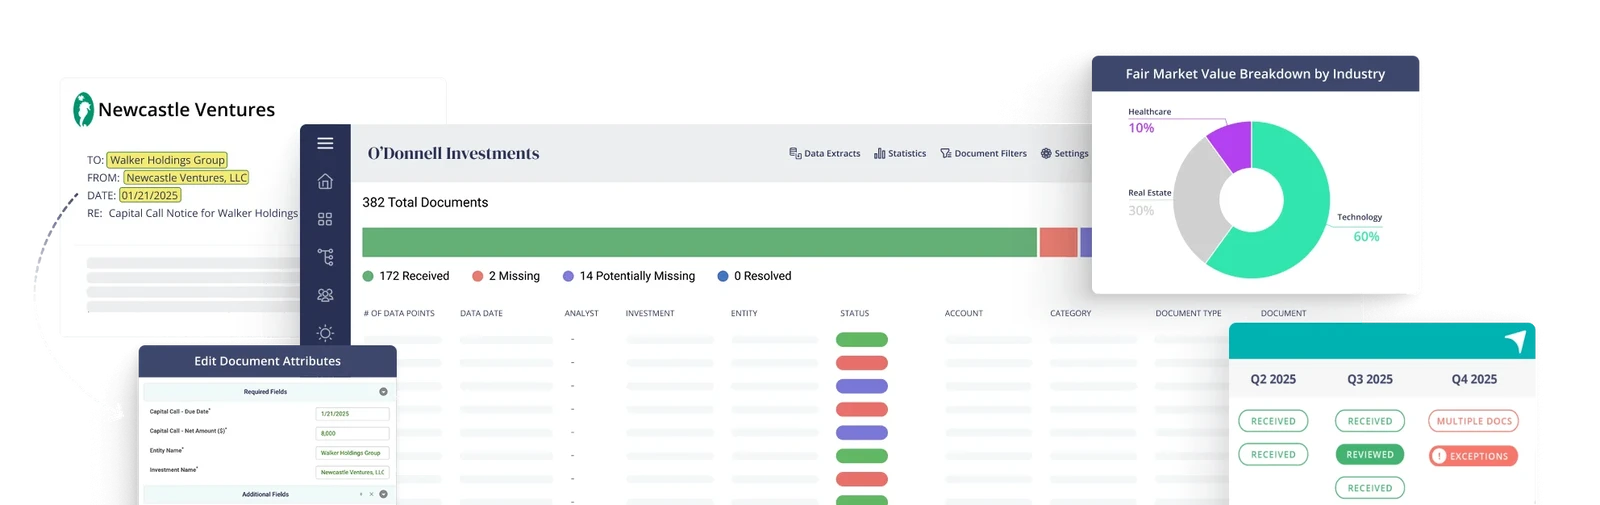Click the 382 Total Documents text
Image resolution: width=1600 pixels, height=505 pixels.
click(x=425, y=202)
